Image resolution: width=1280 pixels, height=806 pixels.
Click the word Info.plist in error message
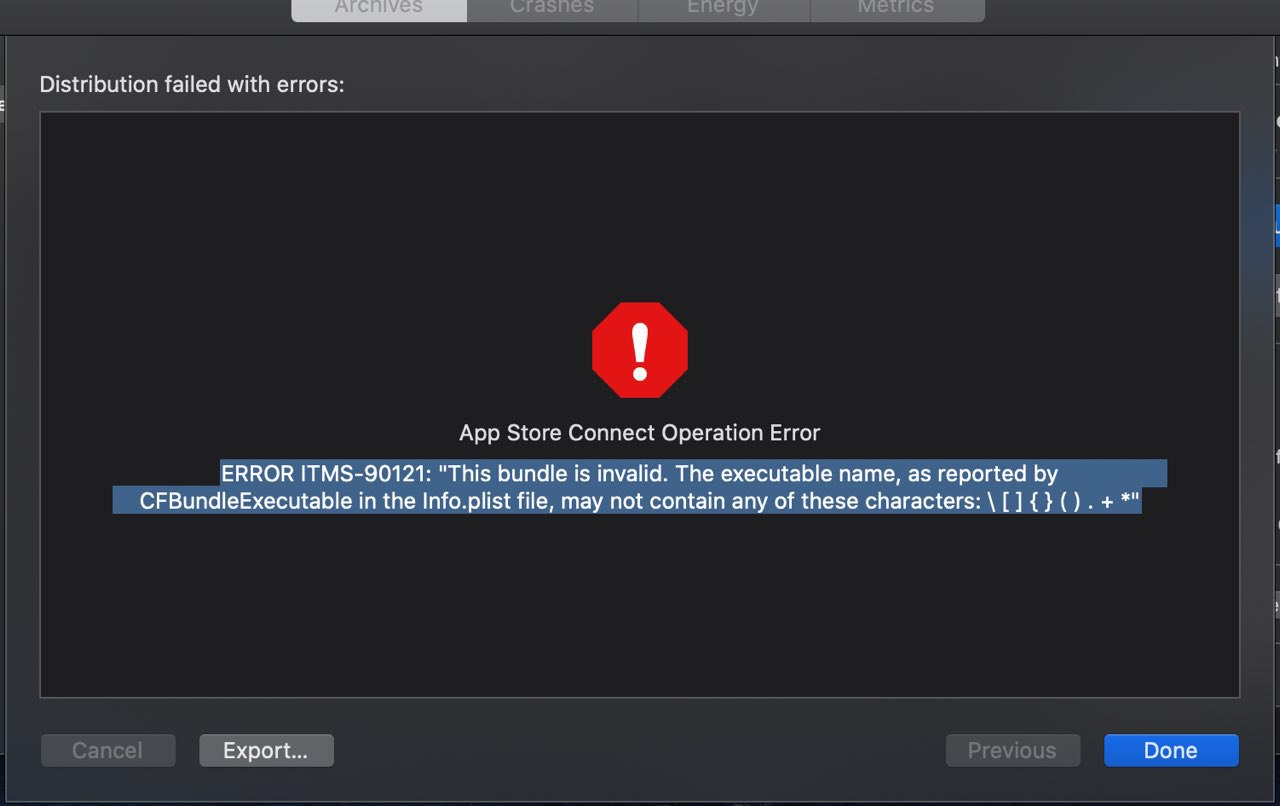tap(466, 501)
